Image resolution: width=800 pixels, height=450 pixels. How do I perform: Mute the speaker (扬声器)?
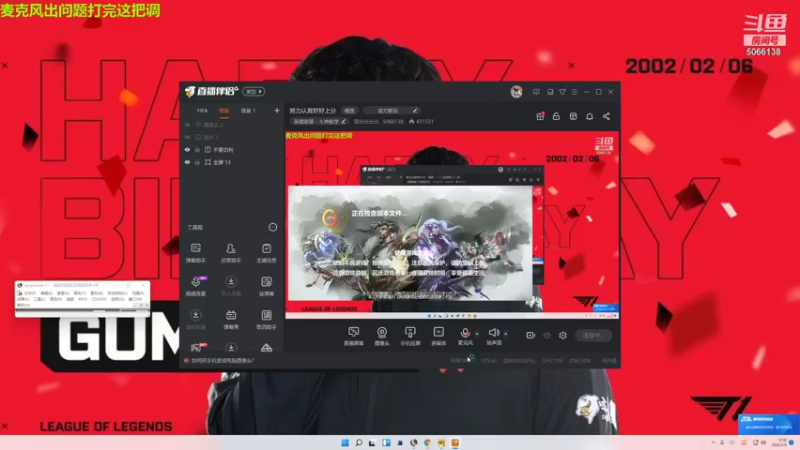(493, 336)
